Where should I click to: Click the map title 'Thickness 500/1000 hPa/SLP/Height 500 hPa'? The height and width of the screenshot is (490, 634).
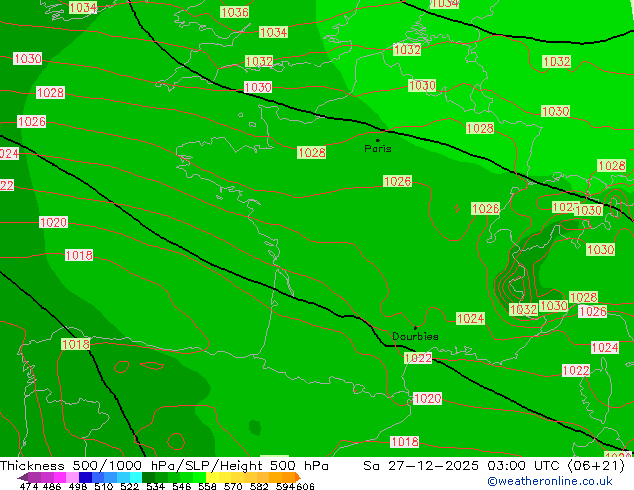click(x=164, y=466)
